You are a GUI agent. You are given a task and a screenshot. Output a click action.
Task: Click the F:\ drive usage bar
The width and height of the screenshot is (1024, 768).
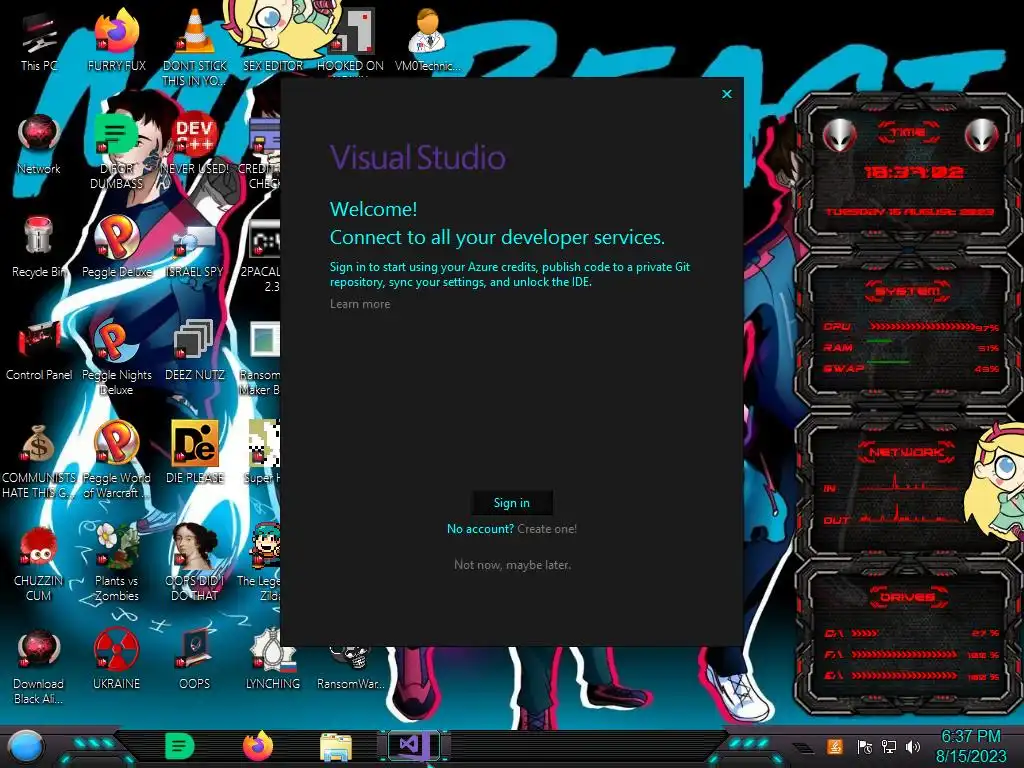click(905, 654)
